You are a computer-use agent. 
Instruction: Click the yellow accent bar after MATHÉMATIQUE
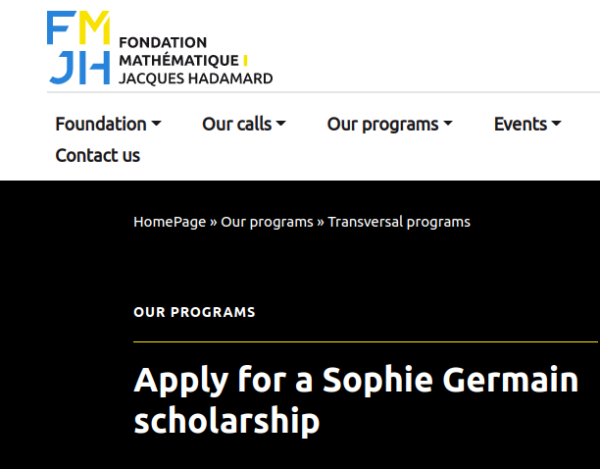(x=246, y=60)
